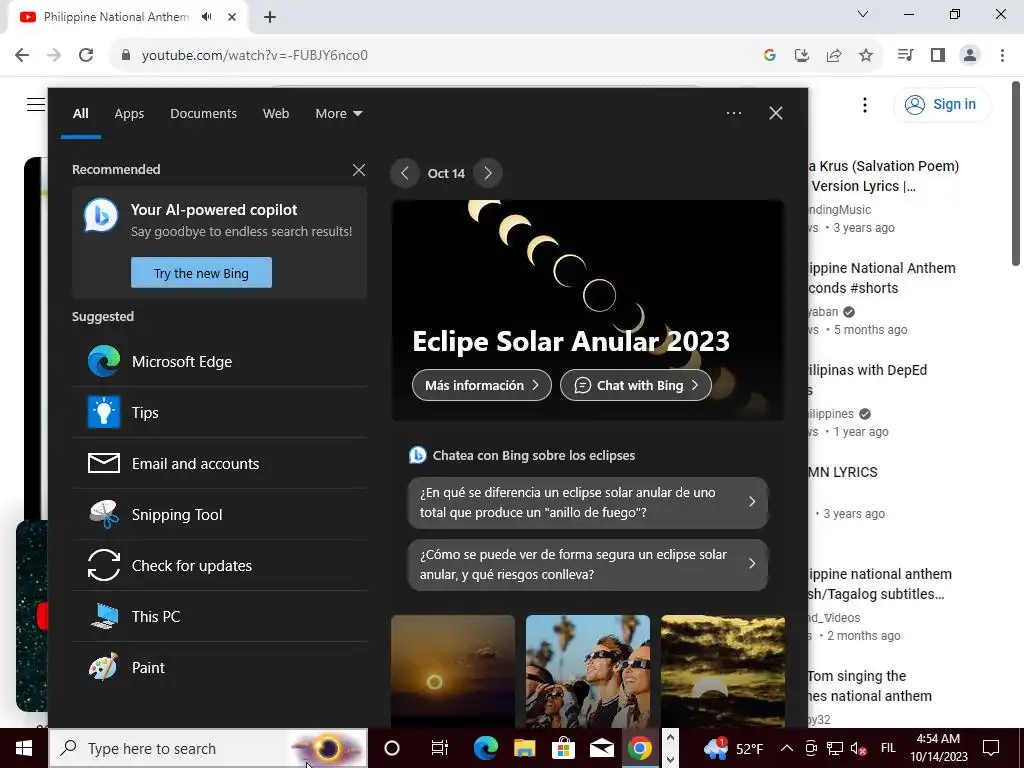Image resolution: width=1024 pixels, height=768 pixels.
Task: Open the Tips app suggestion
Action: (219, 412)
